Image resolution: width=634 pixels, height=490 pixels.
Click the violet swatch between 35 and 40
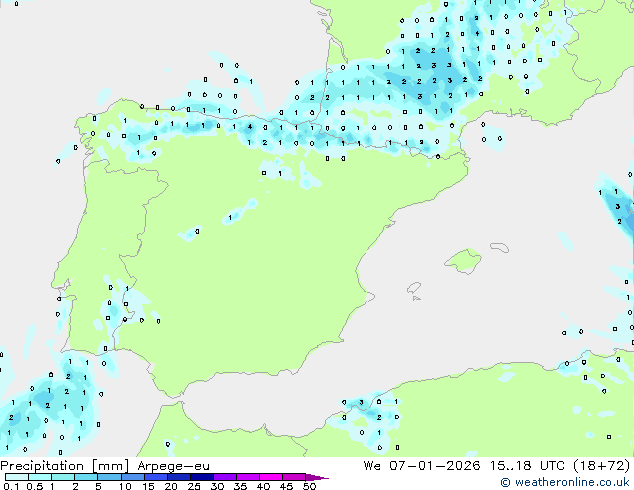(x=247, y=477)
